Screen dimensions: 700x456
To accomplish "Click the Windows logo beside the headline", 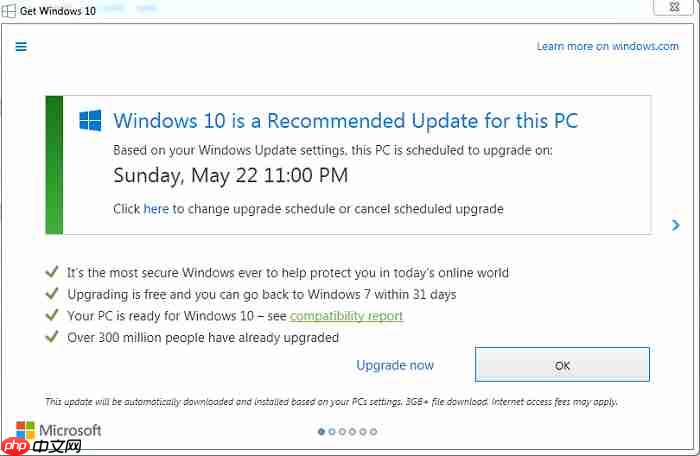I will [91, 121].
